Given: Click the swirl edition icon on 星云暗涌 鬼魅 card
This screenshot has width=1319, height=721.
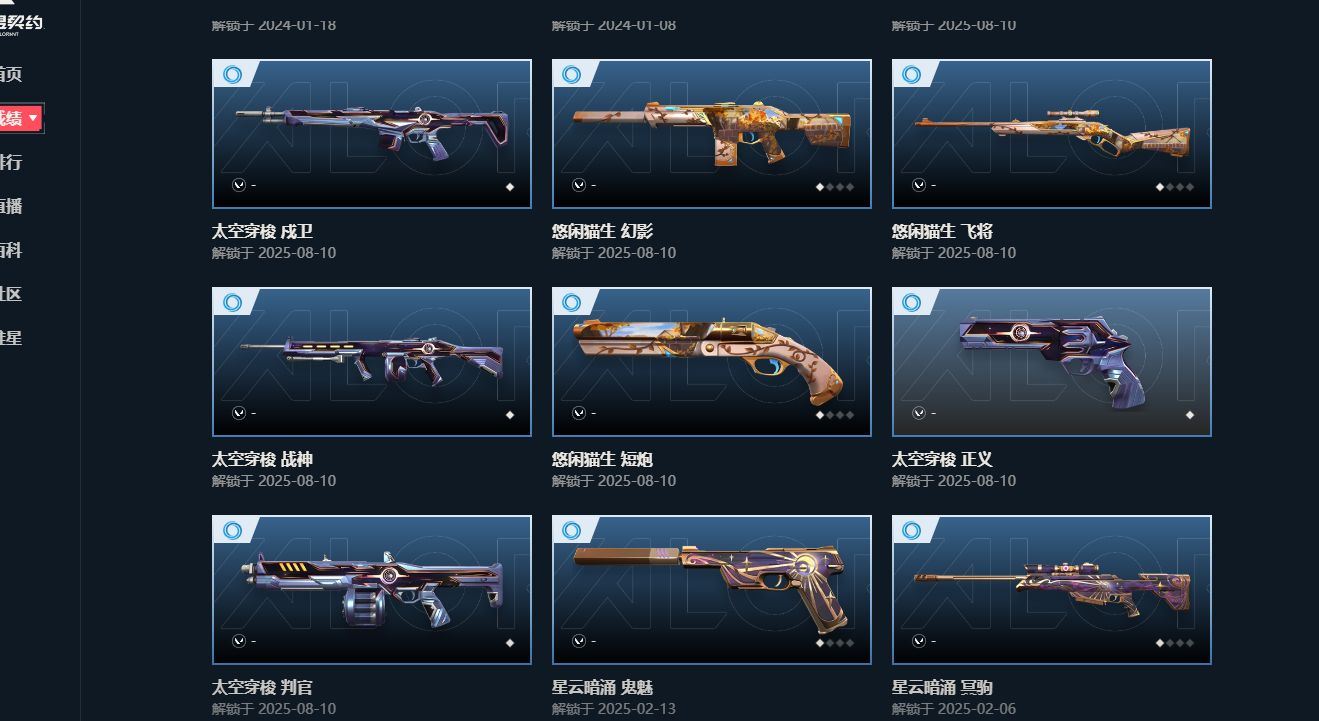Looking at the screenshot, I should pos(571,531).
